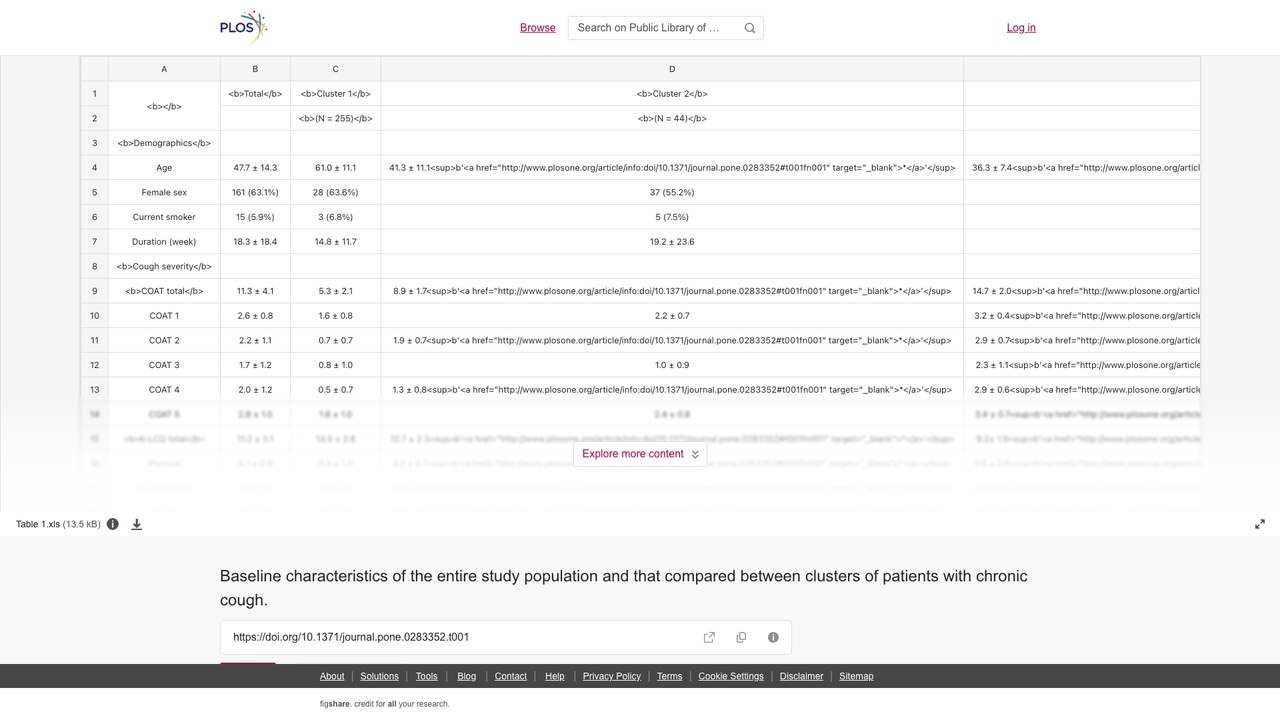
Task: Click the '37 (55.2%)' cell
Action: 672,192
